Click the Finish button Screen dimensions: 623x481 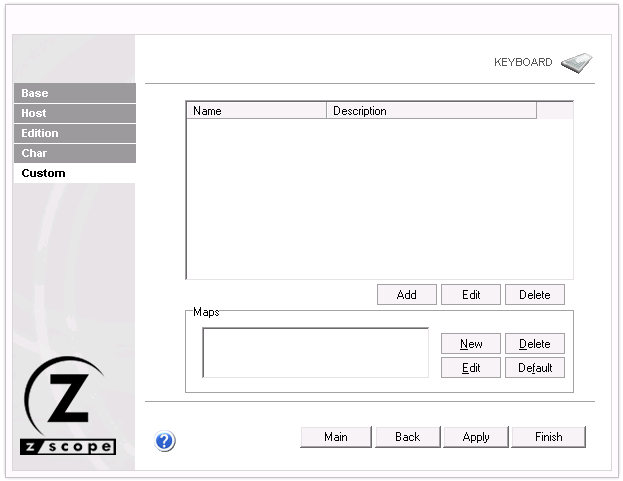(548, 437)
